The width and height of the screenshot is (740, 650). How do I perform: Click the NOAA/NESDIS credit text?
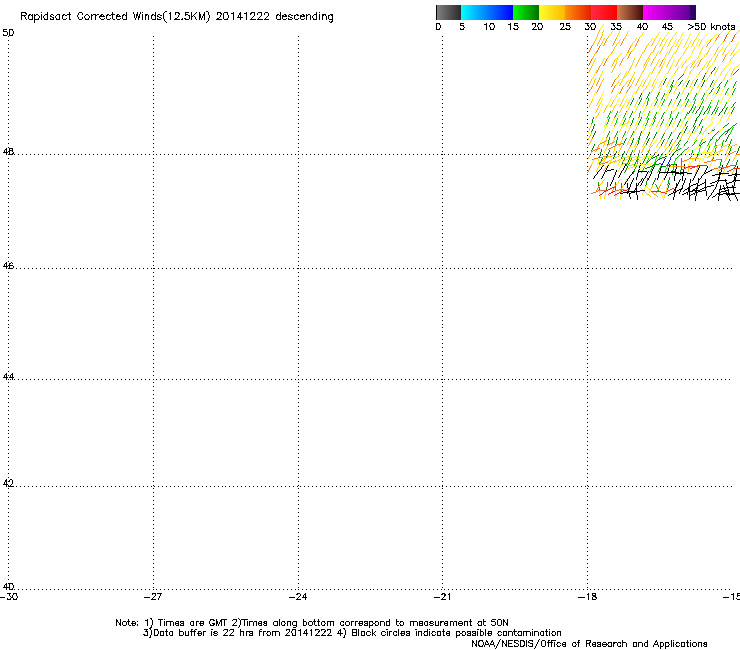[589, 644]
